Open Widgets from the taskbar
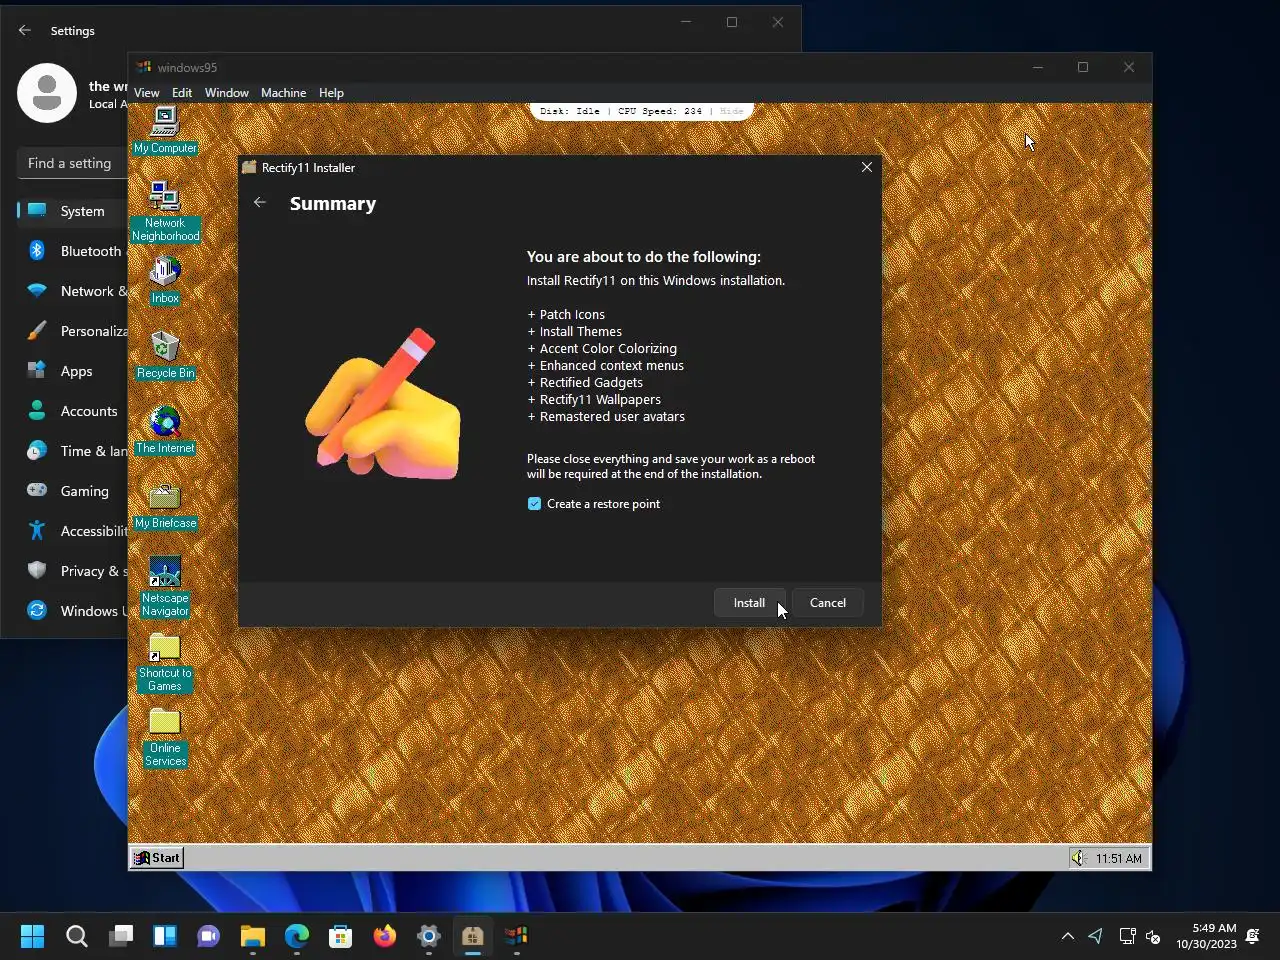 click(x=165, y=936)
